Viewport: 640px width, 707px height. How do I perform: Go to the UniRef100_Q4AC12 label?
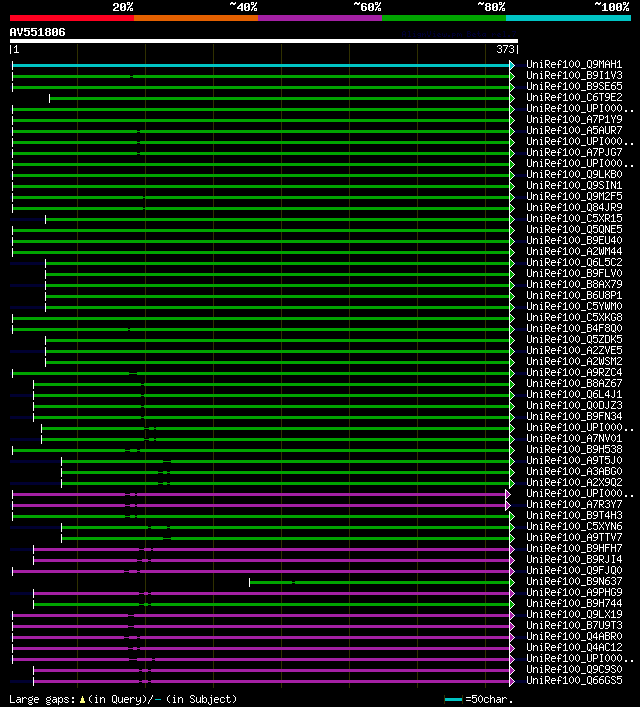pos(574,647)
